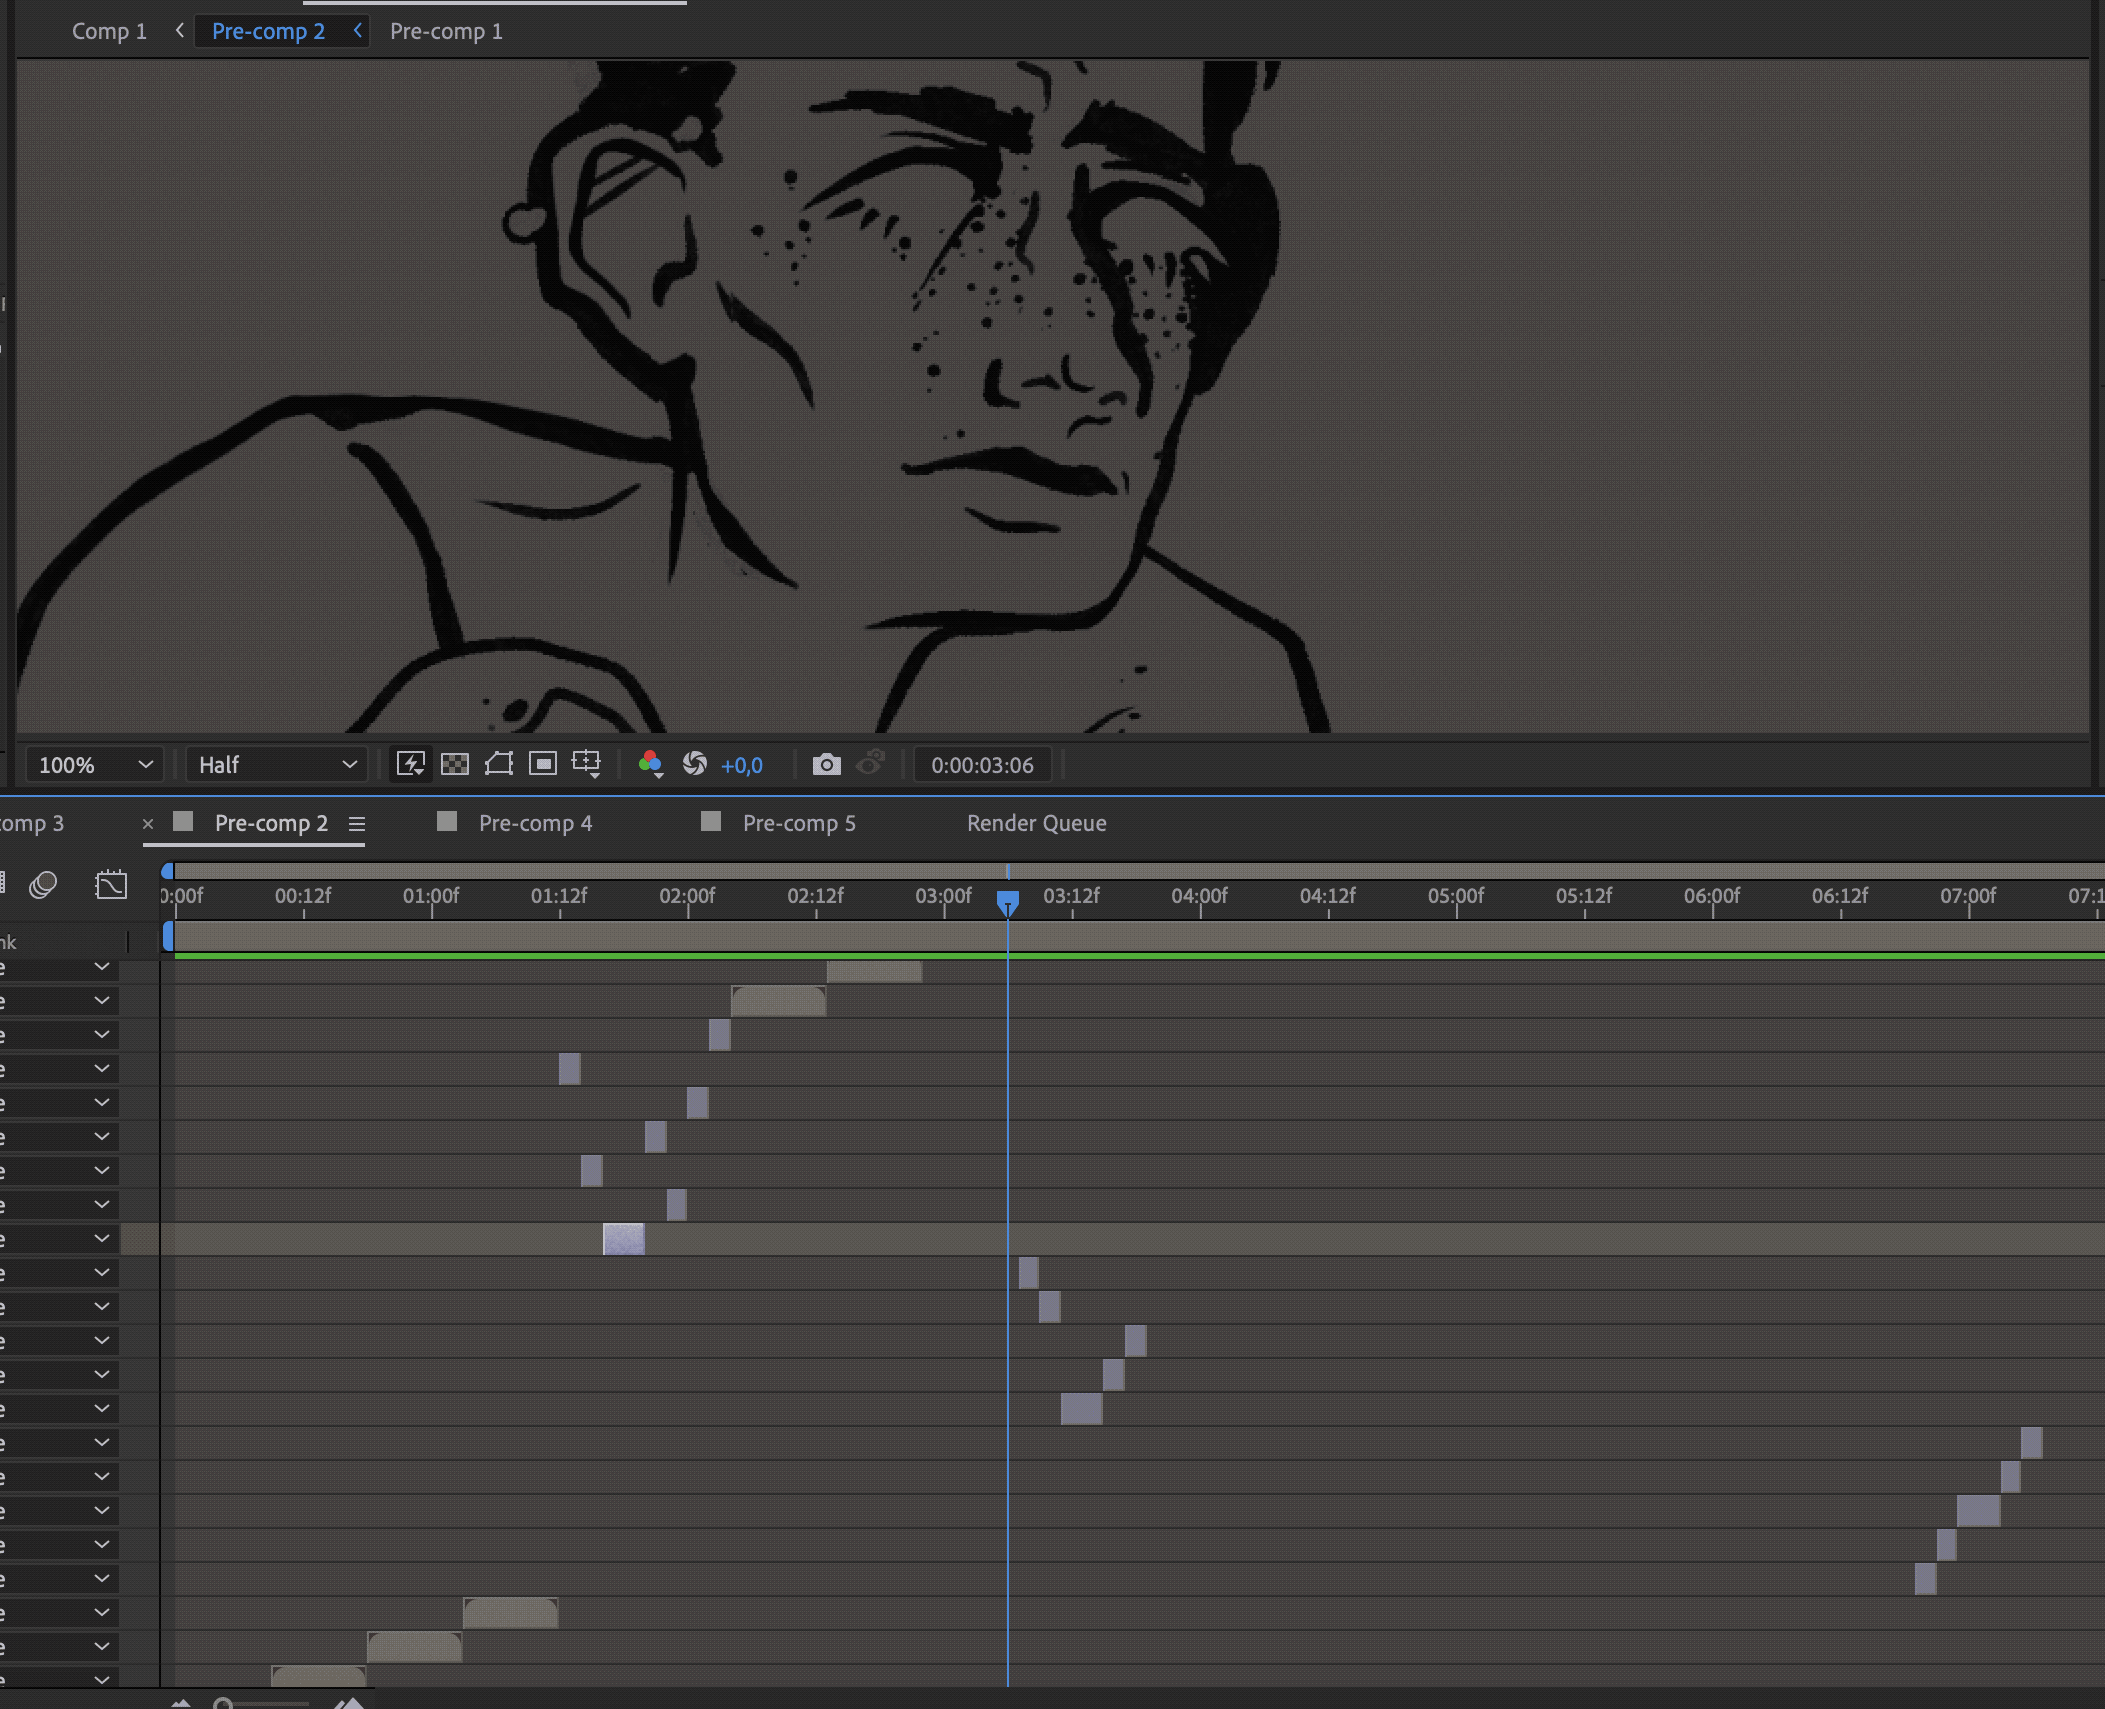Viewport: 2105px width, 1709px height.
Task: Toggle Fast Previews lightning icon
Action: 410,765
